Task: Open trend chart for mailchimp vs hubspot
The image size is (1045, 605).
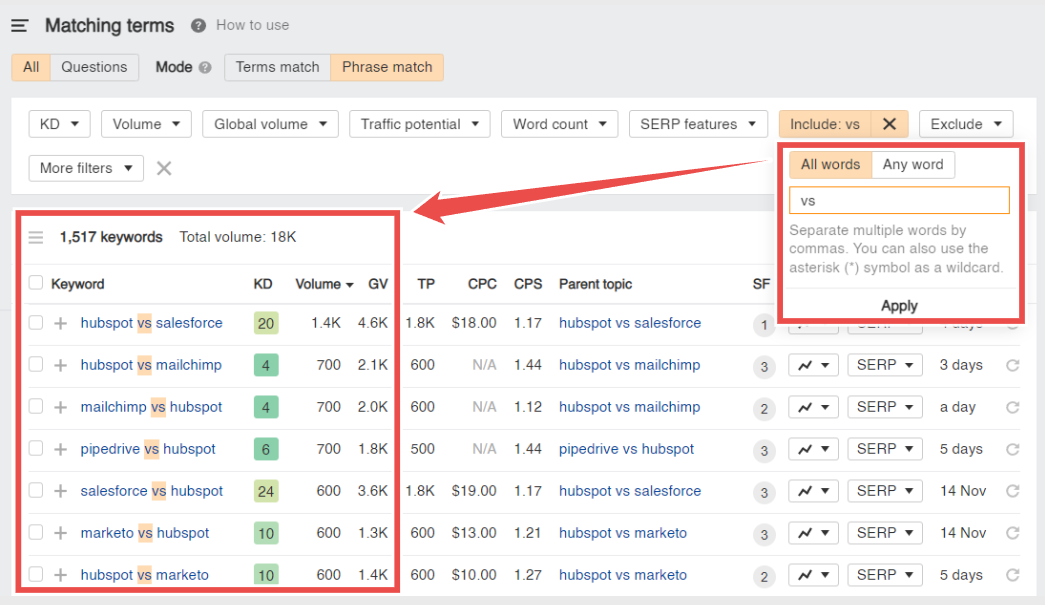Action: pos(813,407)
